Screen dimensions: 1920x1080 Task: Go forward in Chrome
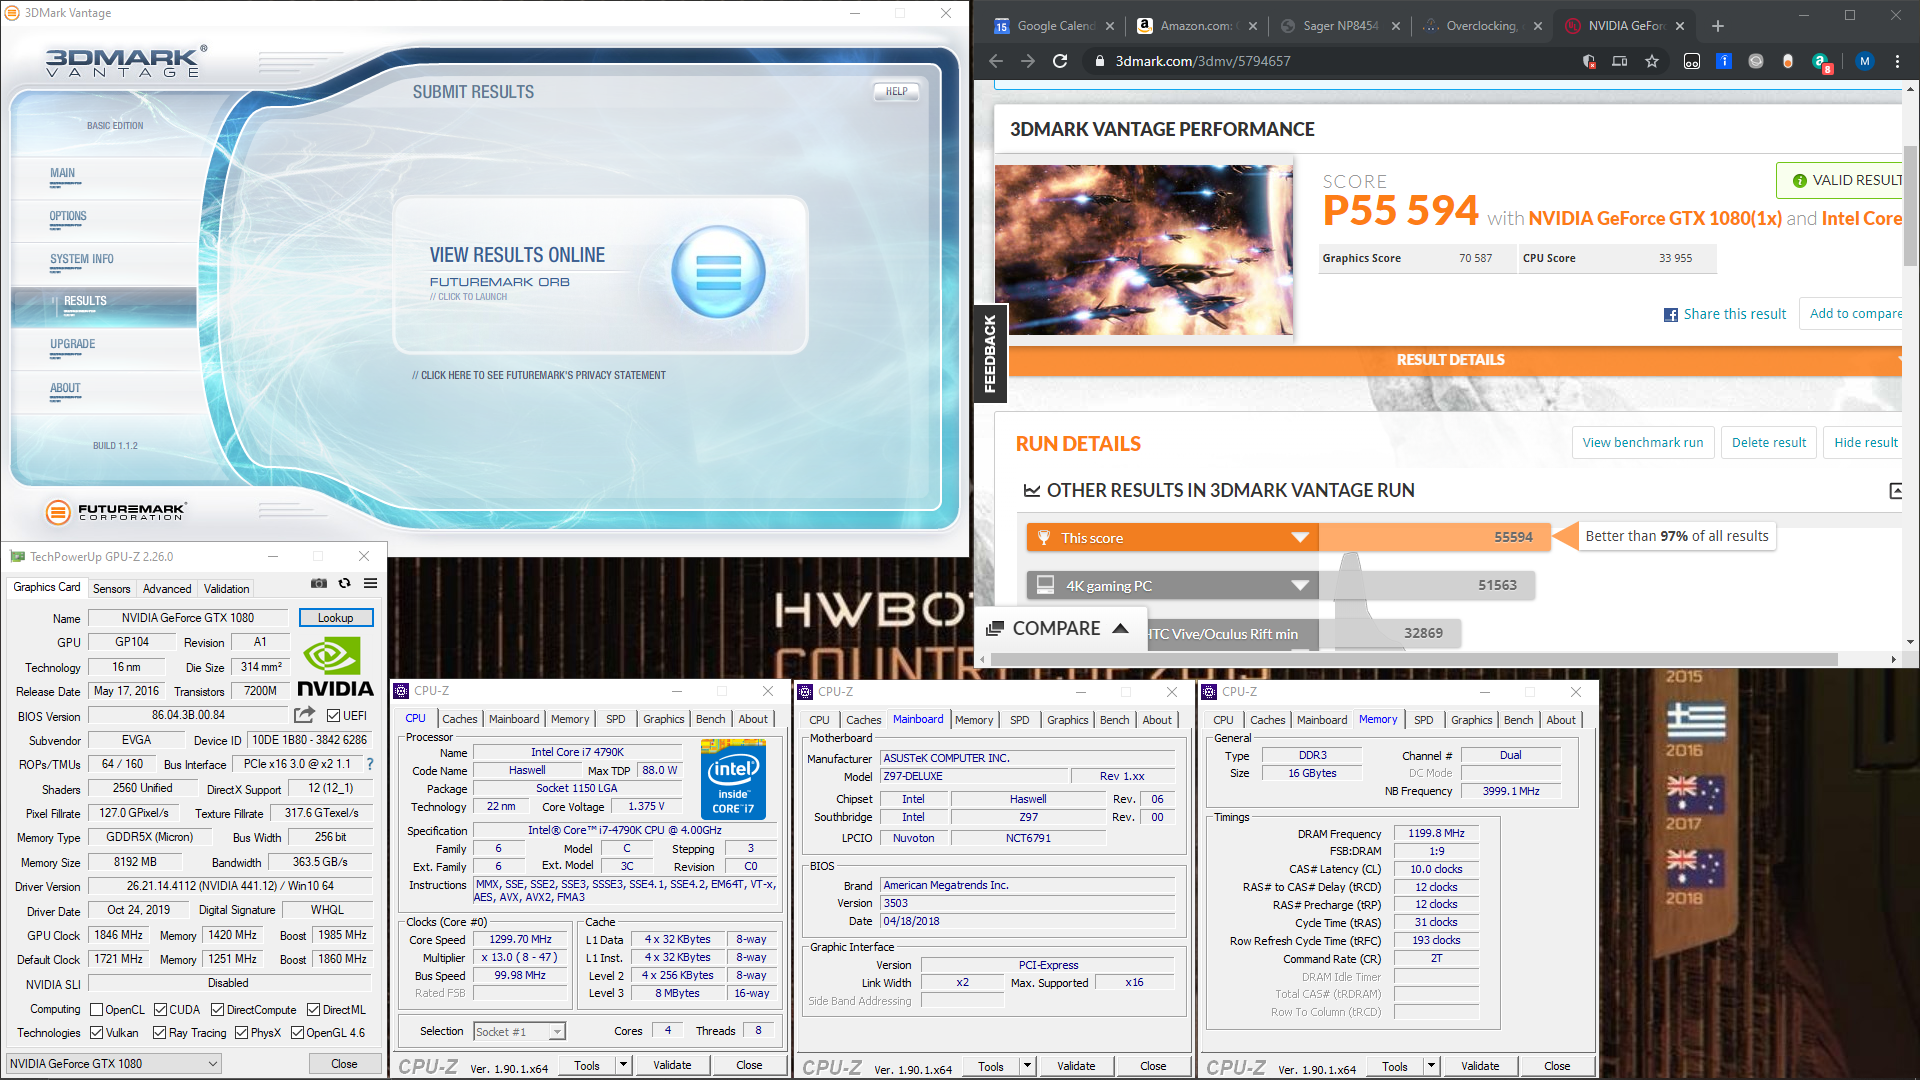1028,61
